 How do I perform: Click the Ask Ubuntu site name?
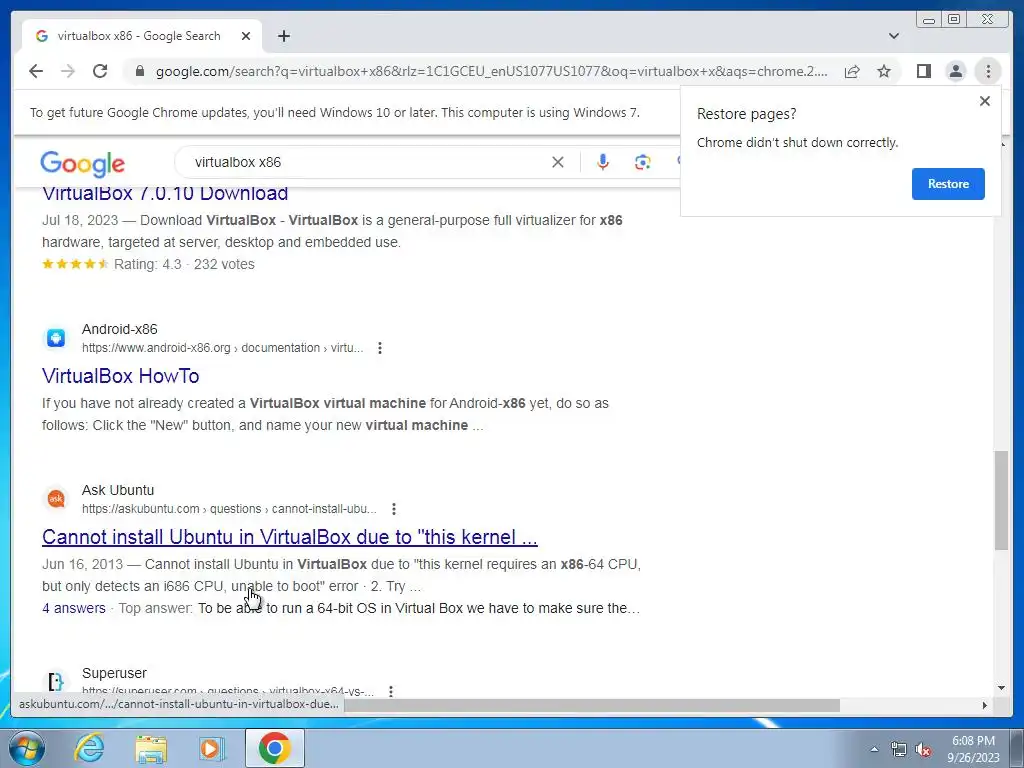tap(118, 490)
